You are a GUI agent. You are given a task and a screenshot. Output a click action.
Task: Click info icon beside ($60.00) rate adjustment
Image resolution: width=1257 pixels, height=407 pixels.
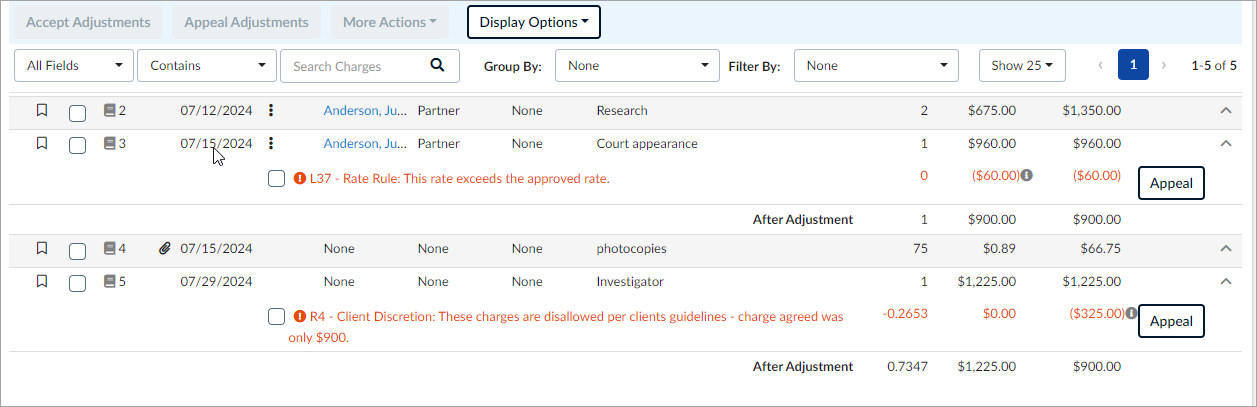coord(1027,175)
